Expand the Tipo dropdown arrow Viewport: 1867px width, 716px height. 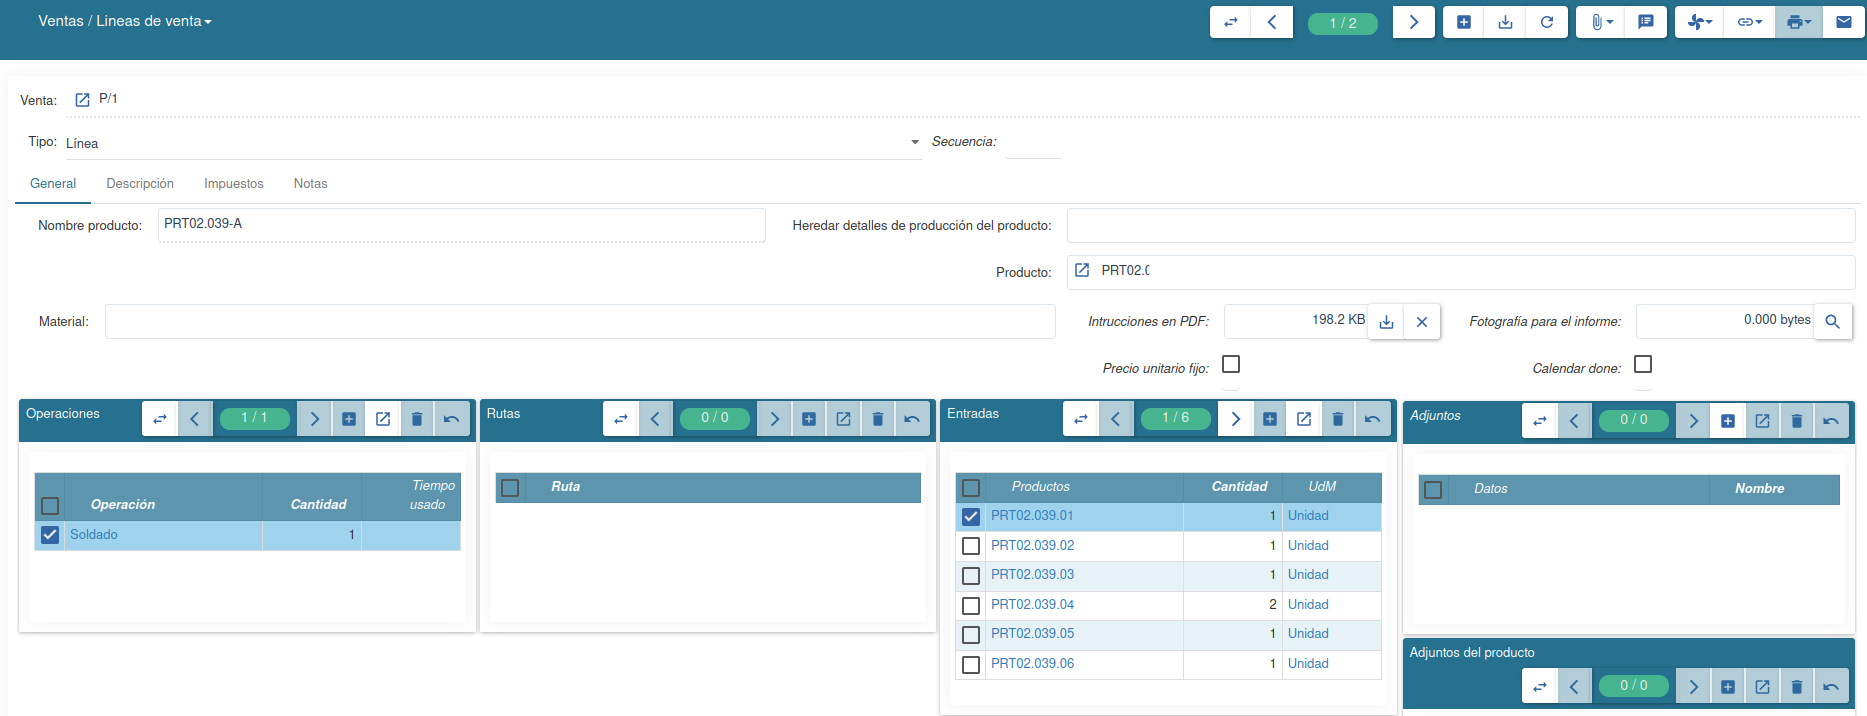point(914,143)
